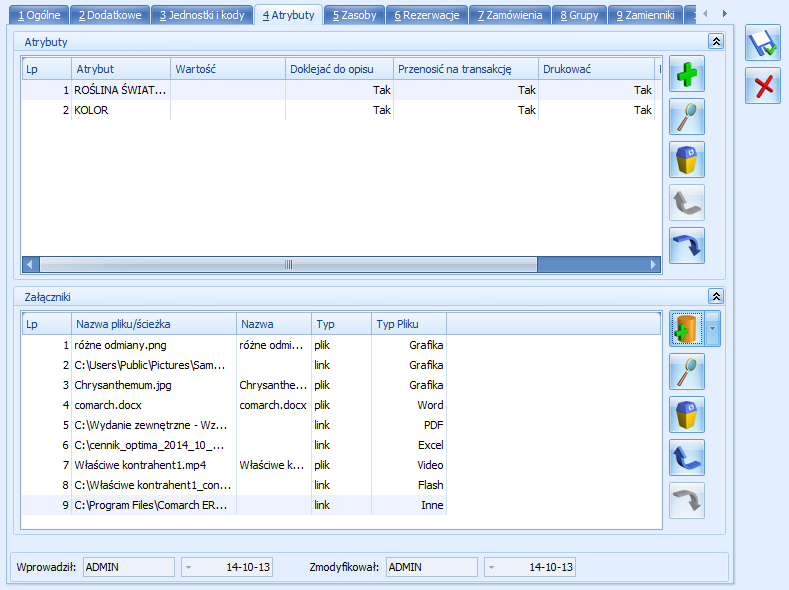The height and width of the screenshot is (590, 789).
Task: Sort by Wartość column header
Action: [x=228, y=69]
